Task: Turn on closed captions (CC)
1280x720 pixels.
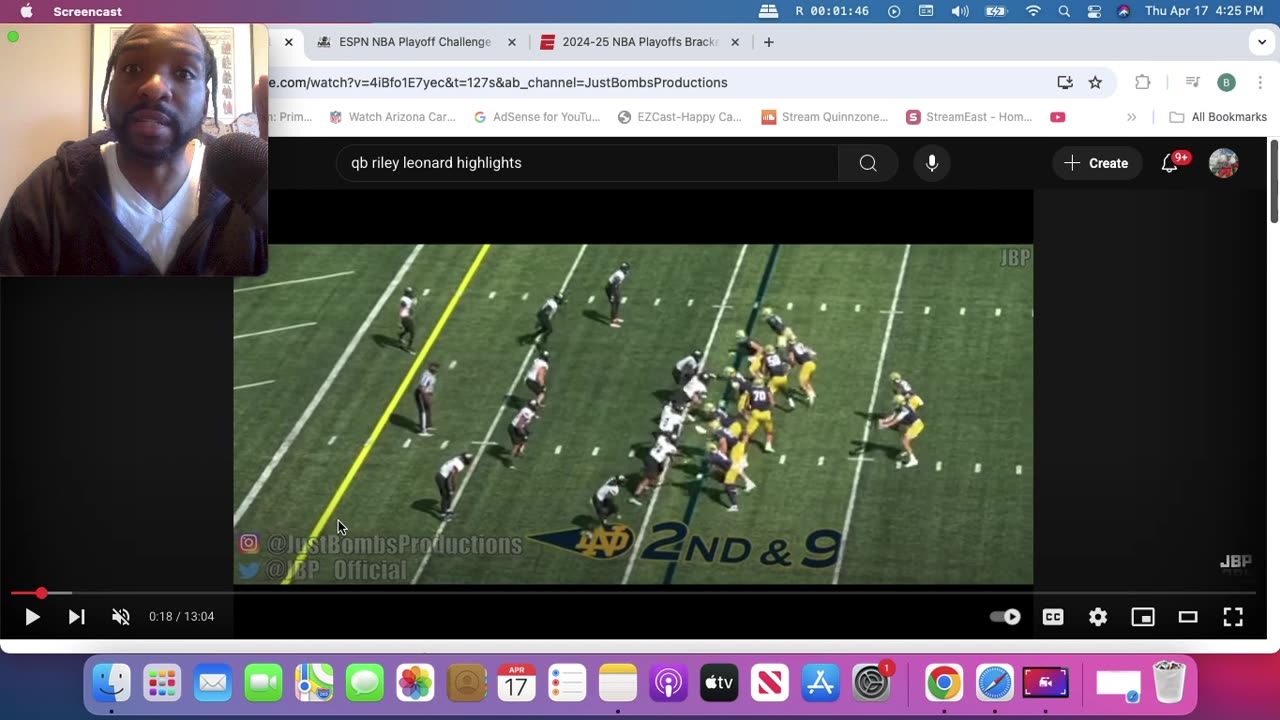Action: 1053,617
